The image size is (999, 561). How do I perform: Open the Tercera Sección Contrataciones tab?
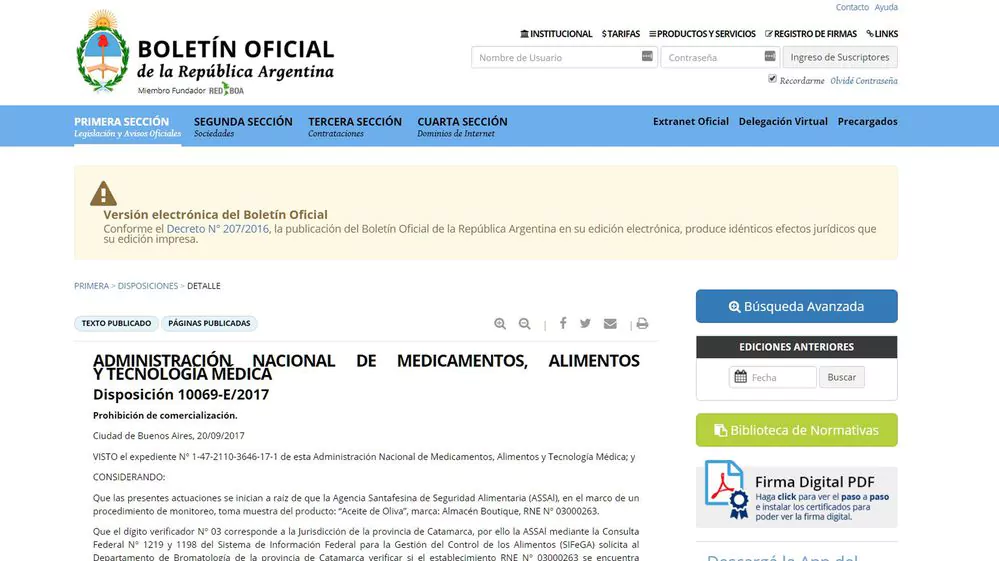(x=355, y=126)
